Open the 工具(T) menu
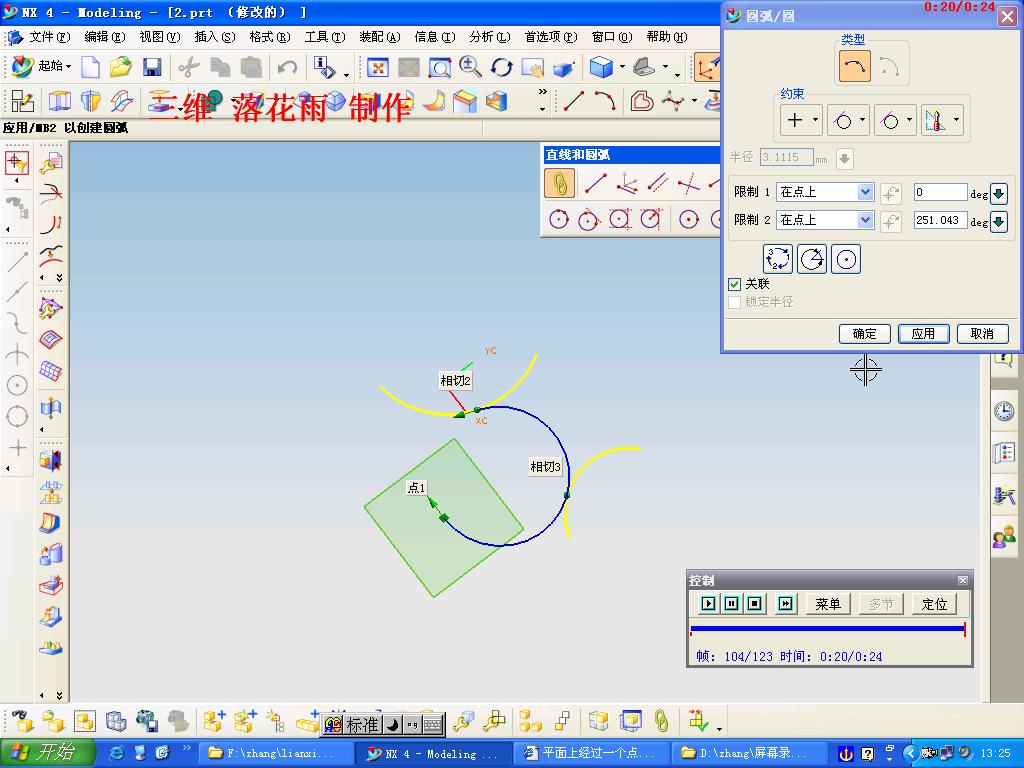1024x768 pixels. pyautogui.click(x=325, y=37)
